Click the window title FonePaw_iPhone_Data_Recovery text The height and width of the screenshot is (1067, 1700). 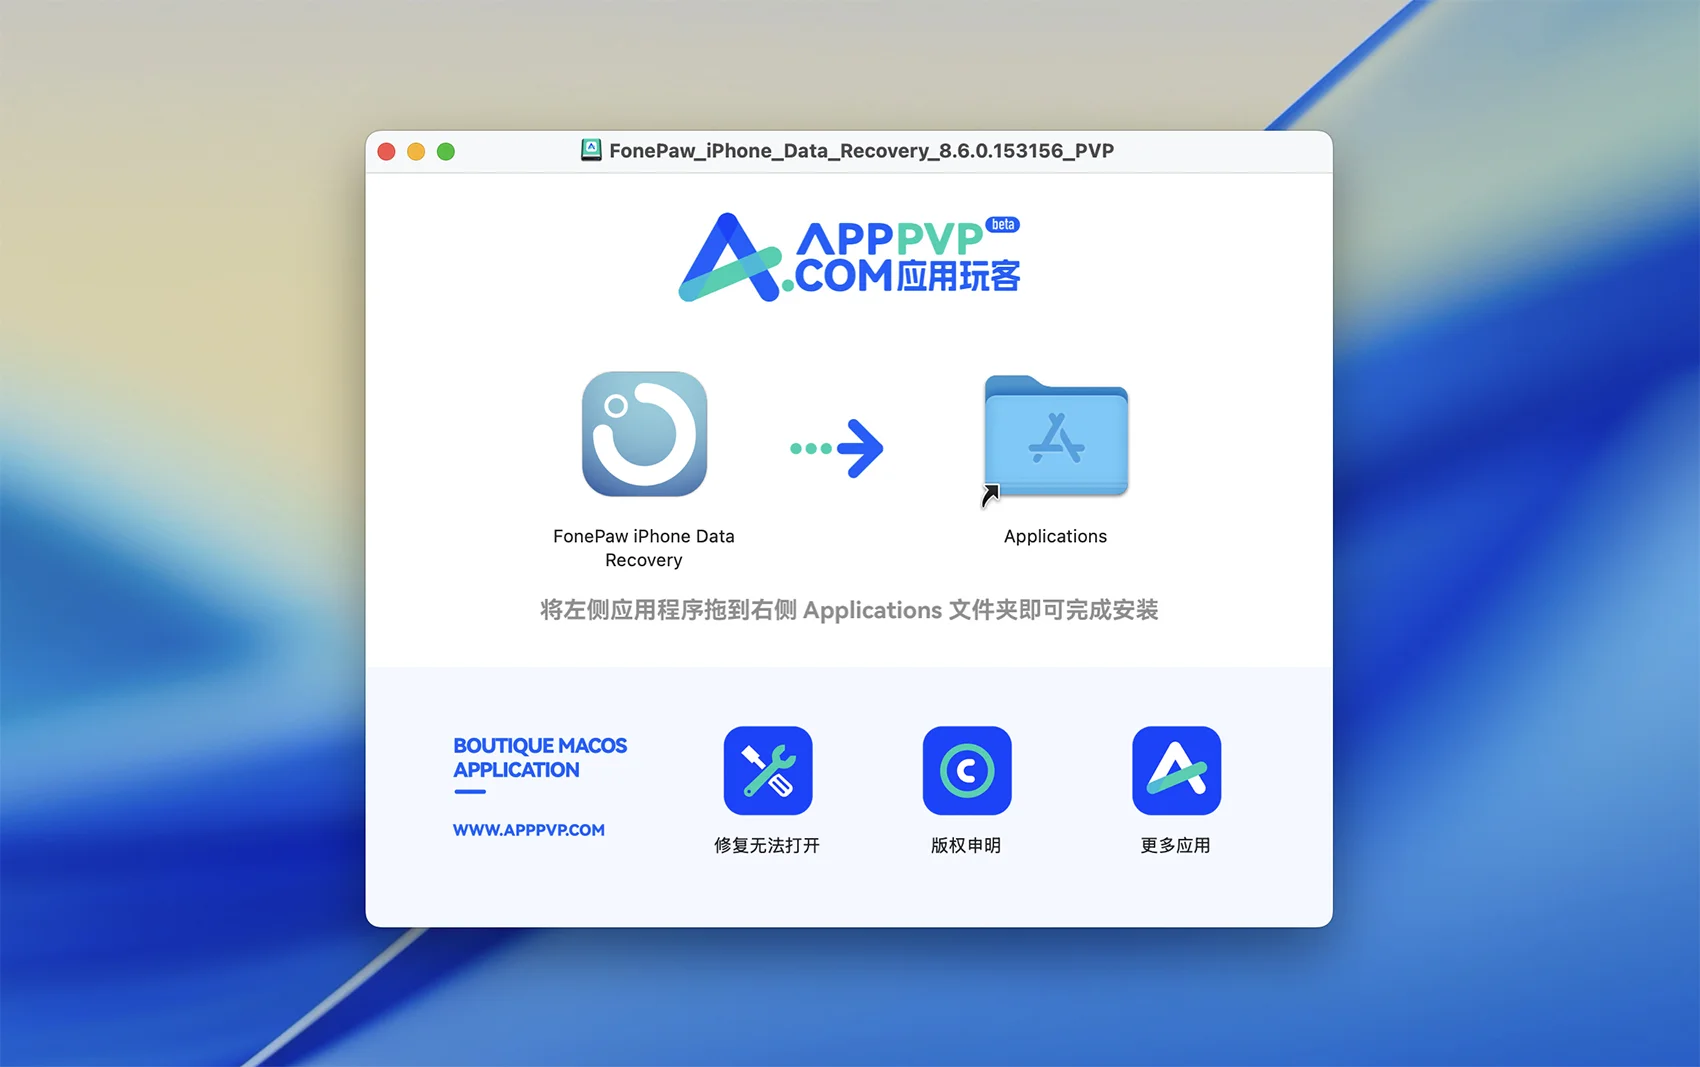point(861,151)
